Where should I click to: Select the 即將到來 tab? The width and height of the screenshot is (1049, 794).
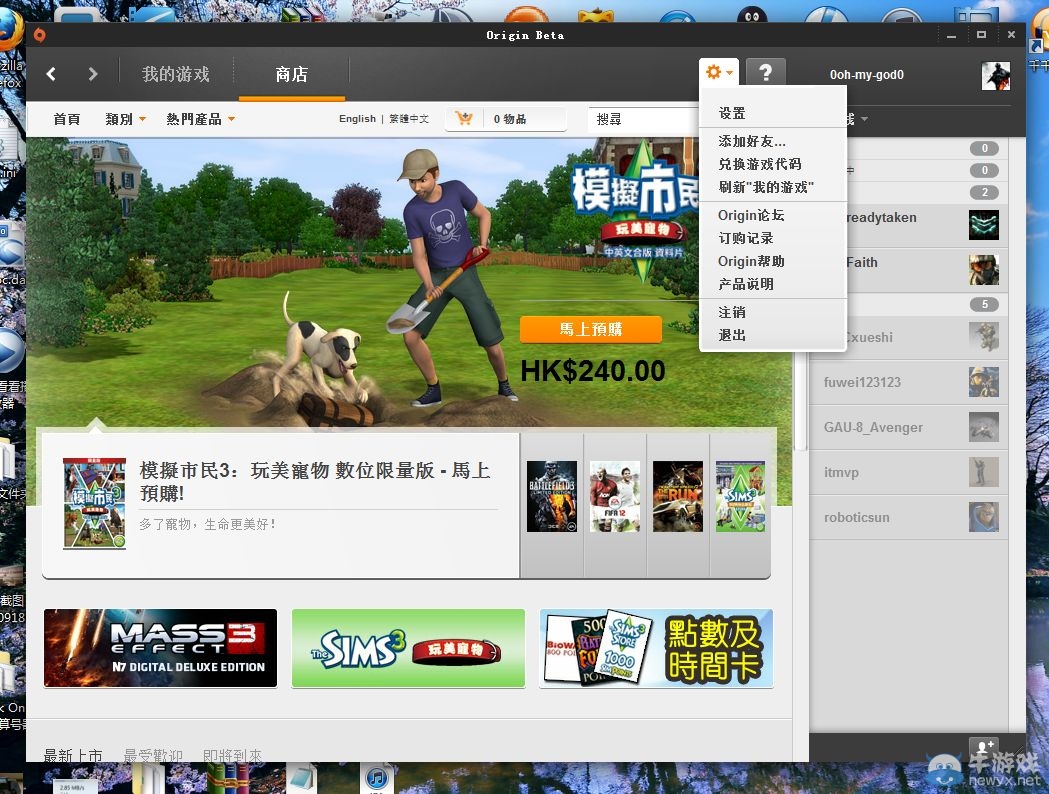232,755
